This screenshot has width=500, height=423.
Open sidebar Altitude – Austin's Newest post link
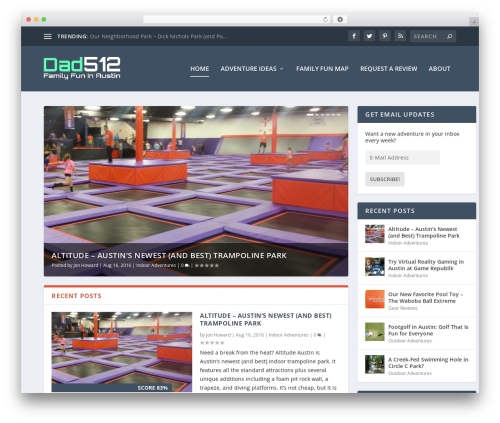[x=424, y=232]
